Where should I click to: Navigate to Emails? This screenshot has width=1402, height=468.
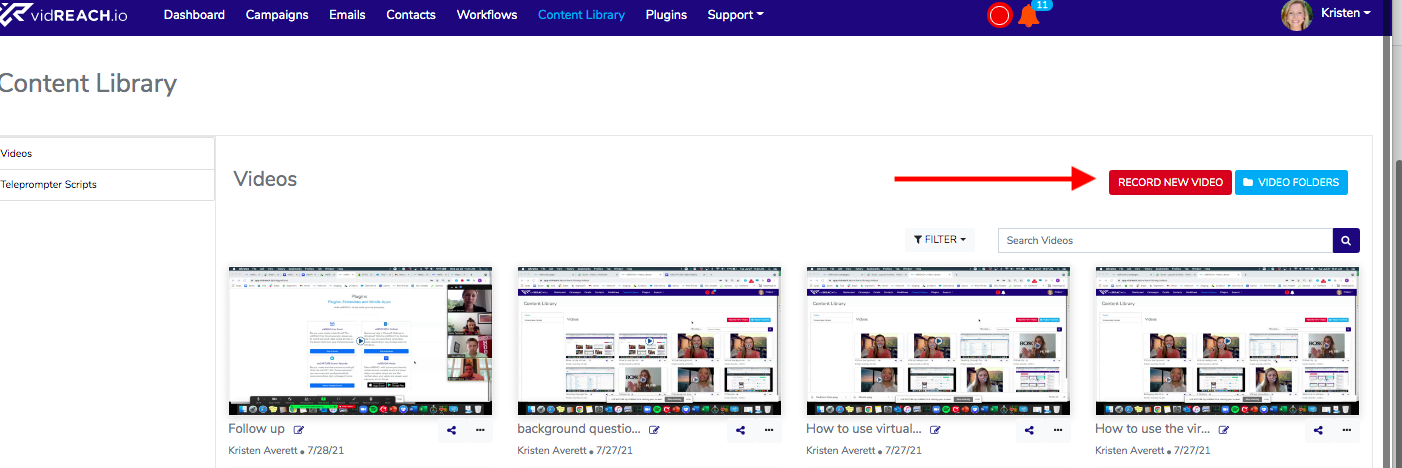pyautogui.click(x=347, y=15)
